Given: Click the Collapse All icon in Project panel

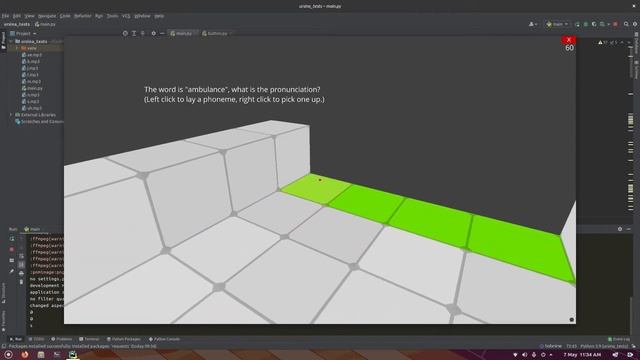Looking at the screenshot, I should (143, 33).
